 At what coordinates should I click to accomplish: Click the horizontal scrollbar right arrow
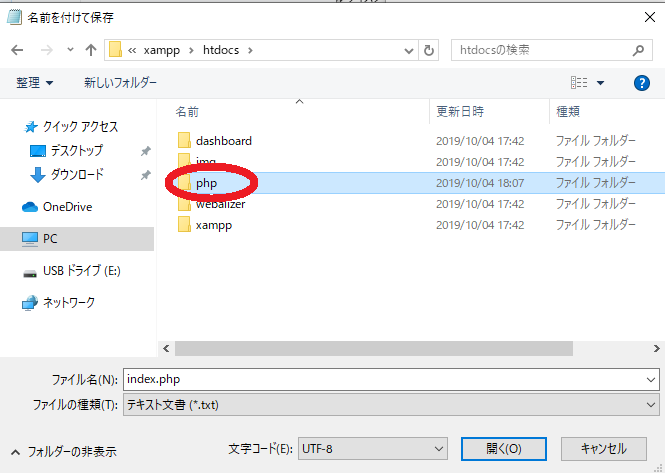pyautogui.click(x=657, y=349)
